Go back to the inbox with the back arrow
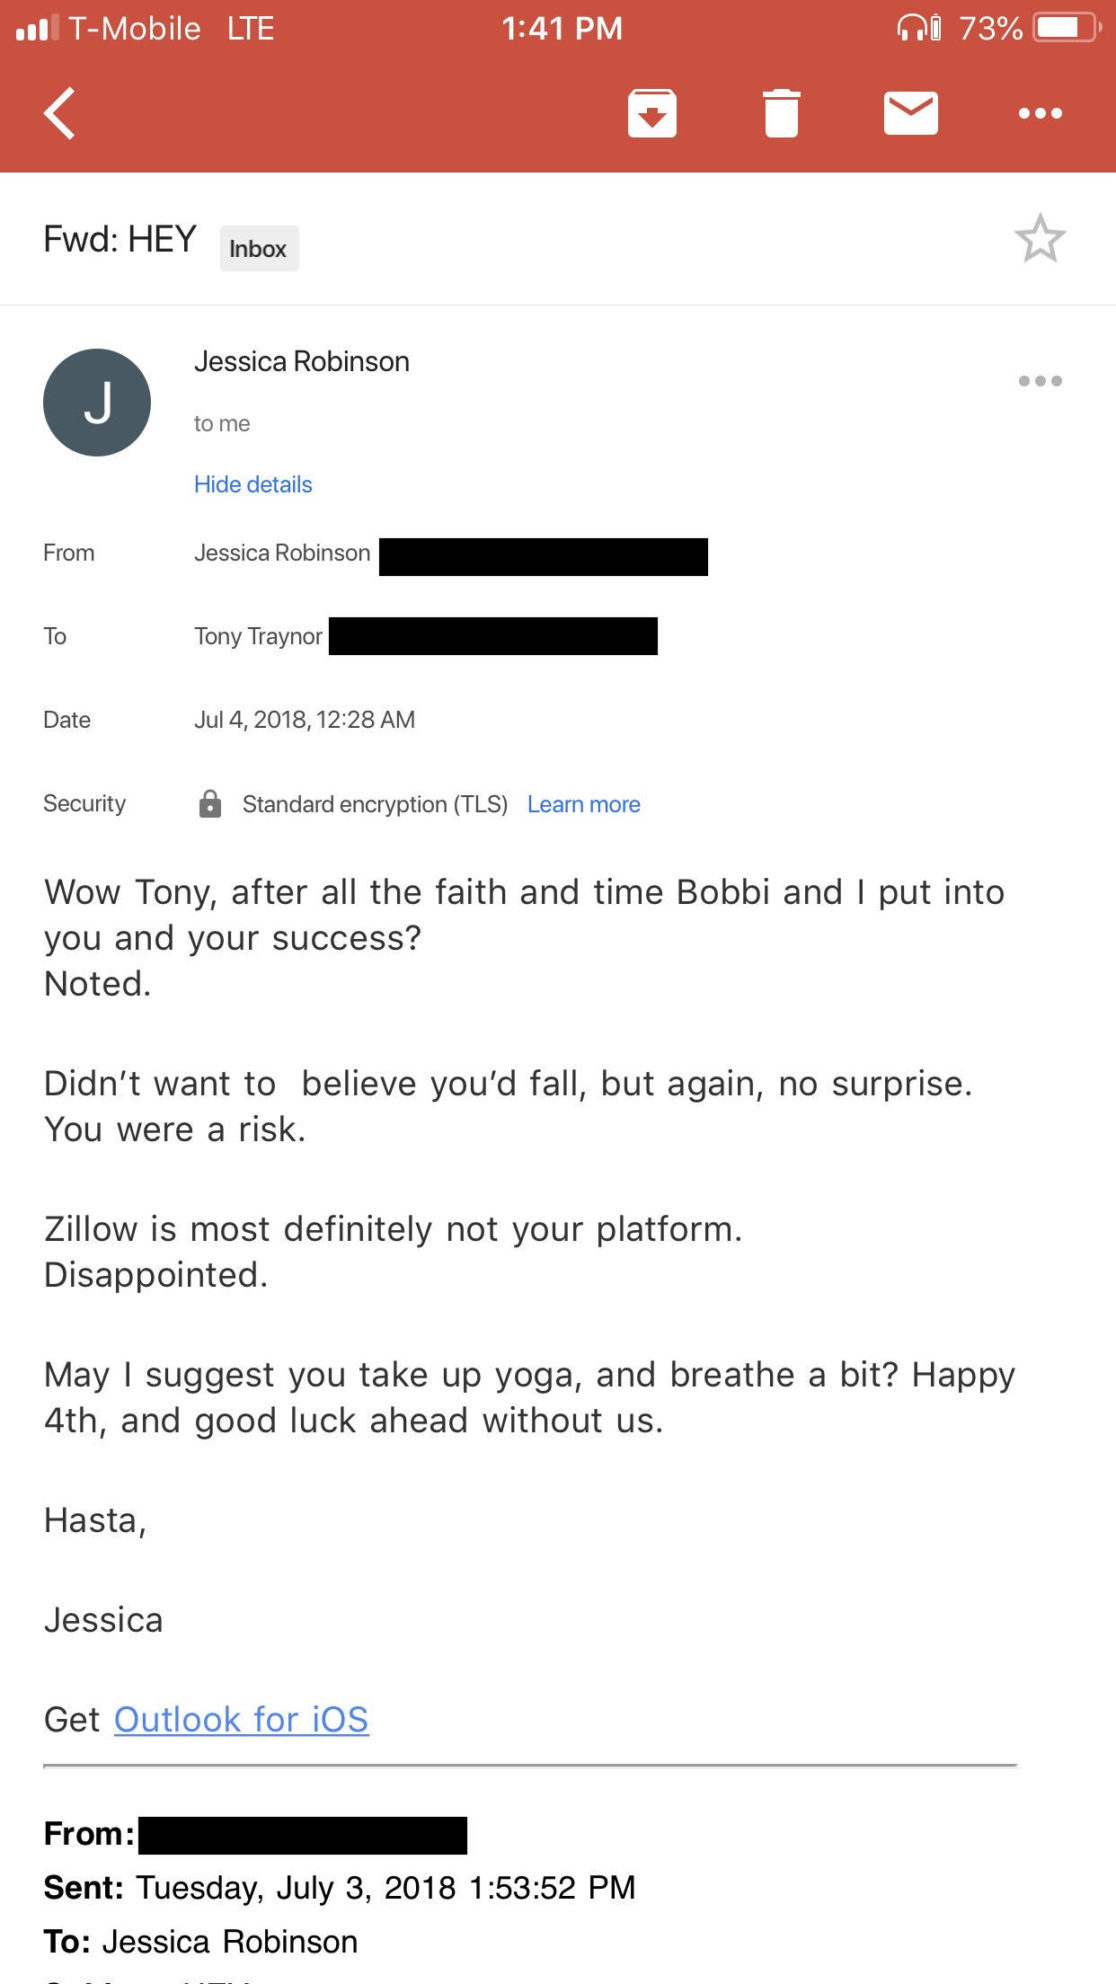Screen dimensions: 1116x1984 tap(58, 113)
